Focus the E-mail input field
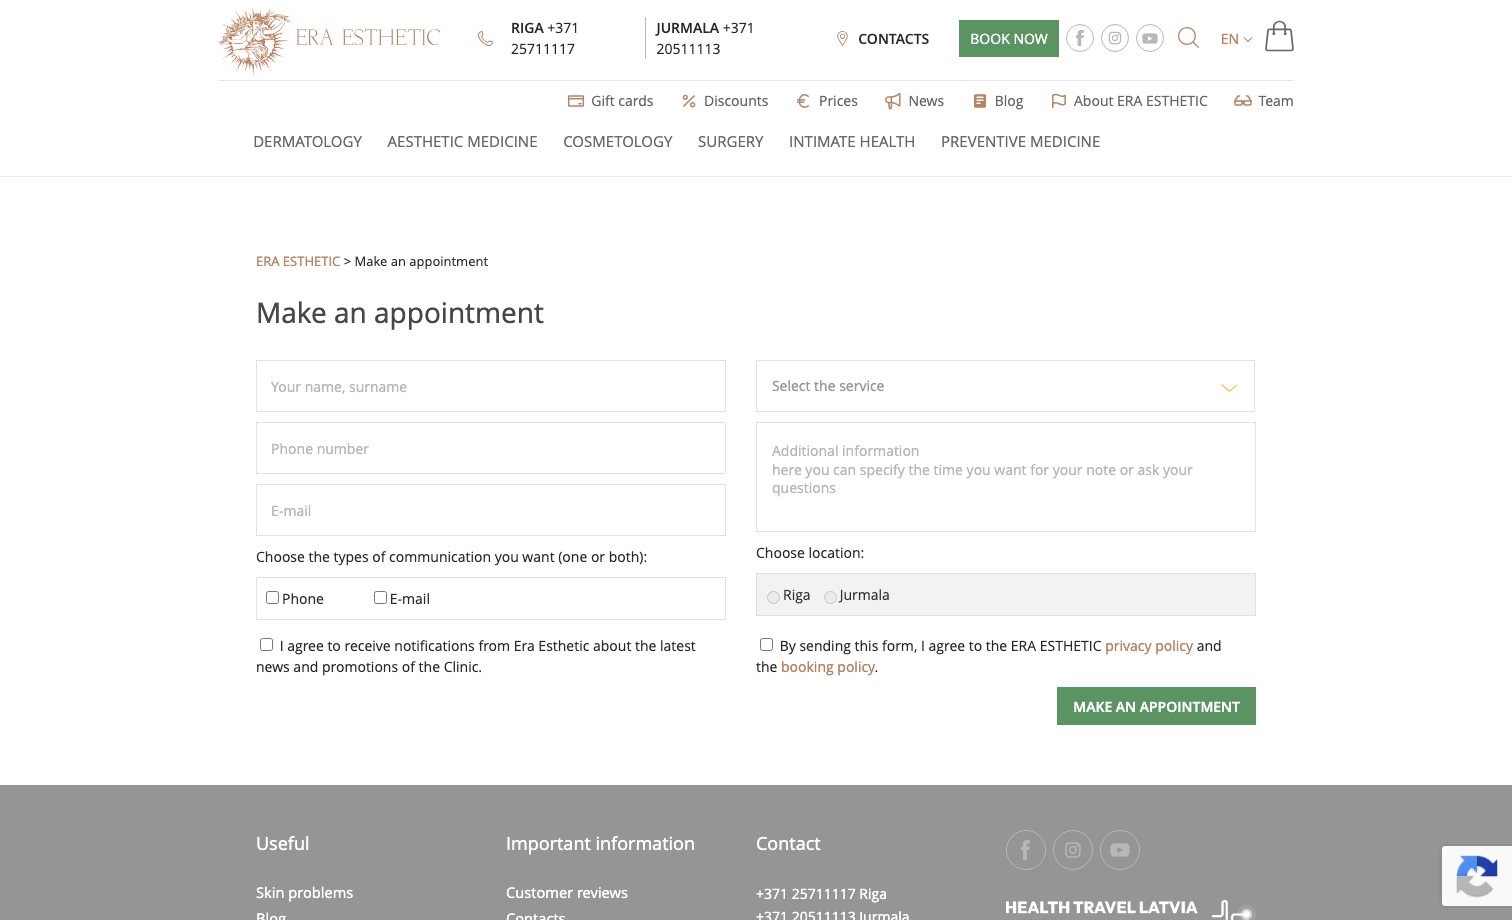Screen dimensions: 1512x920 point(491,510)
